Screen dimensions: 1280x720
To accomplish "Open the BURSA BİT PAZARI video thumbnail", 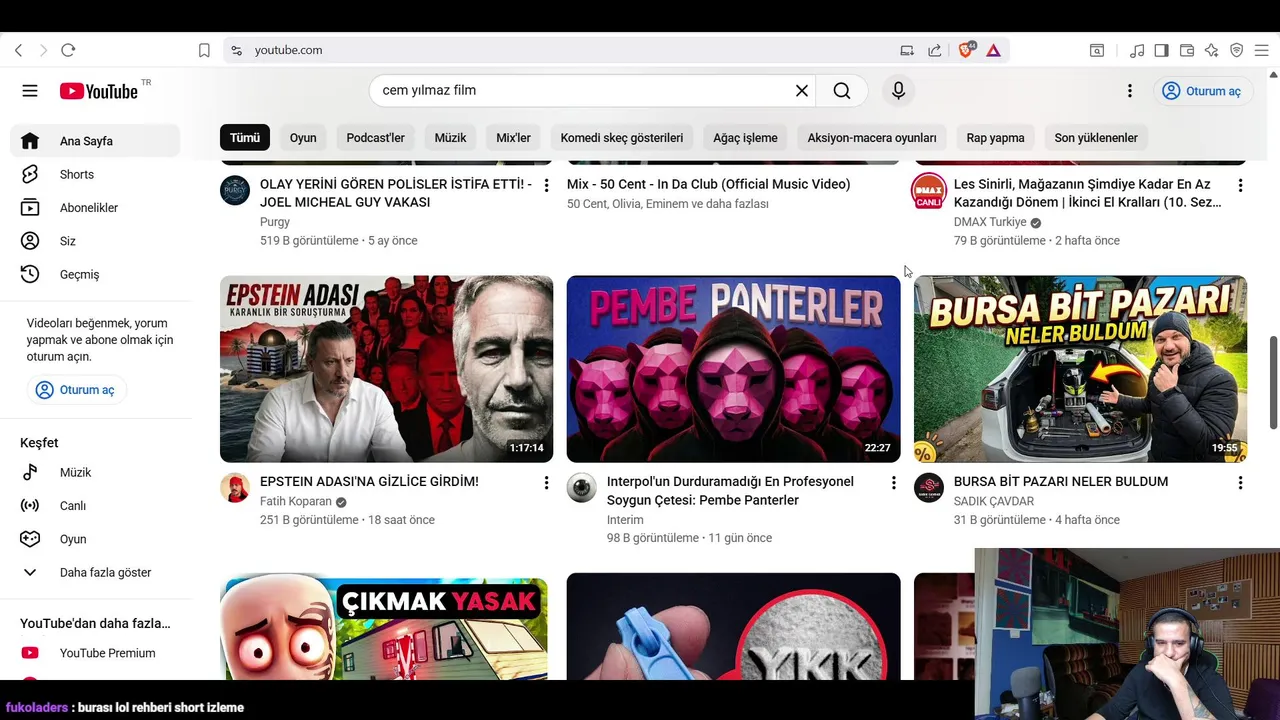I will 1080,369.
